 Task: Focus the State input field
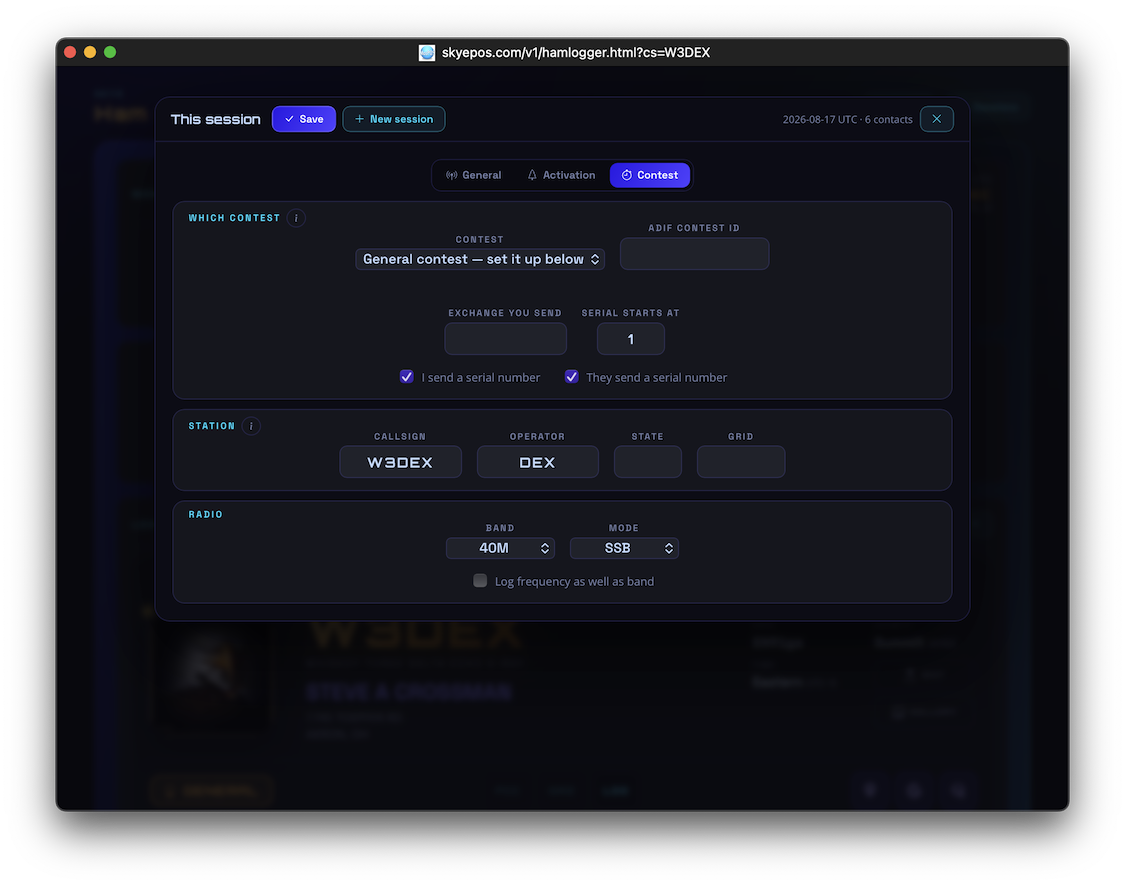pos(648,462)
